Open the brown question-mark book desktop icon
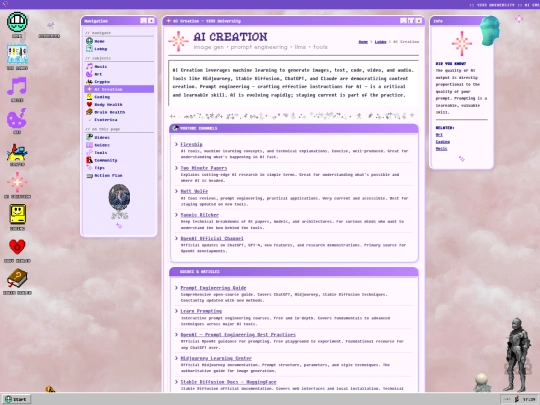The image size is (540, 405). pyautogui.click(x=17, y=278)
